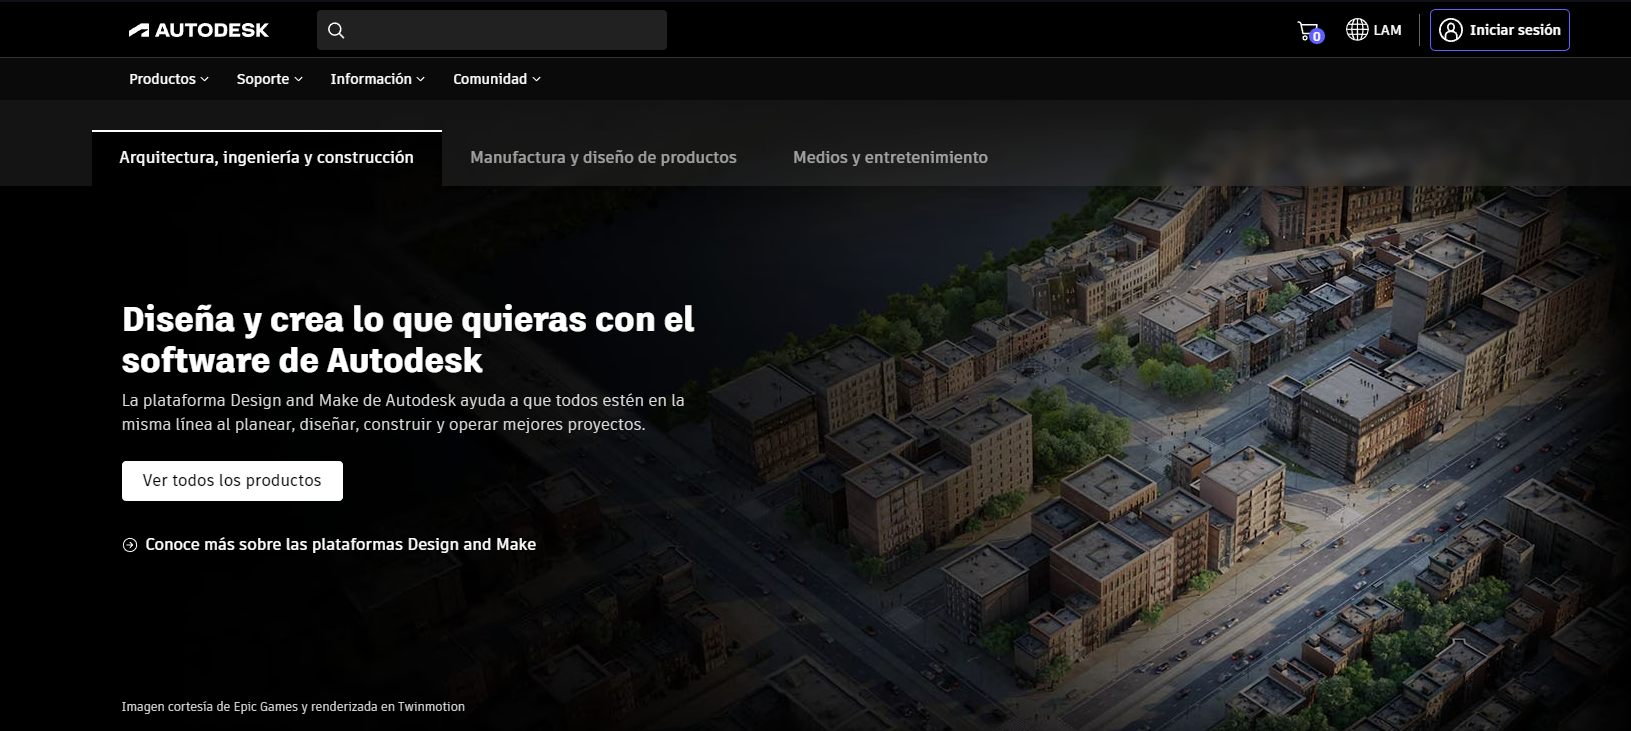The image size is (1631, 731).
Task: Click the Autodesk logo
Action: coord(199,30)
